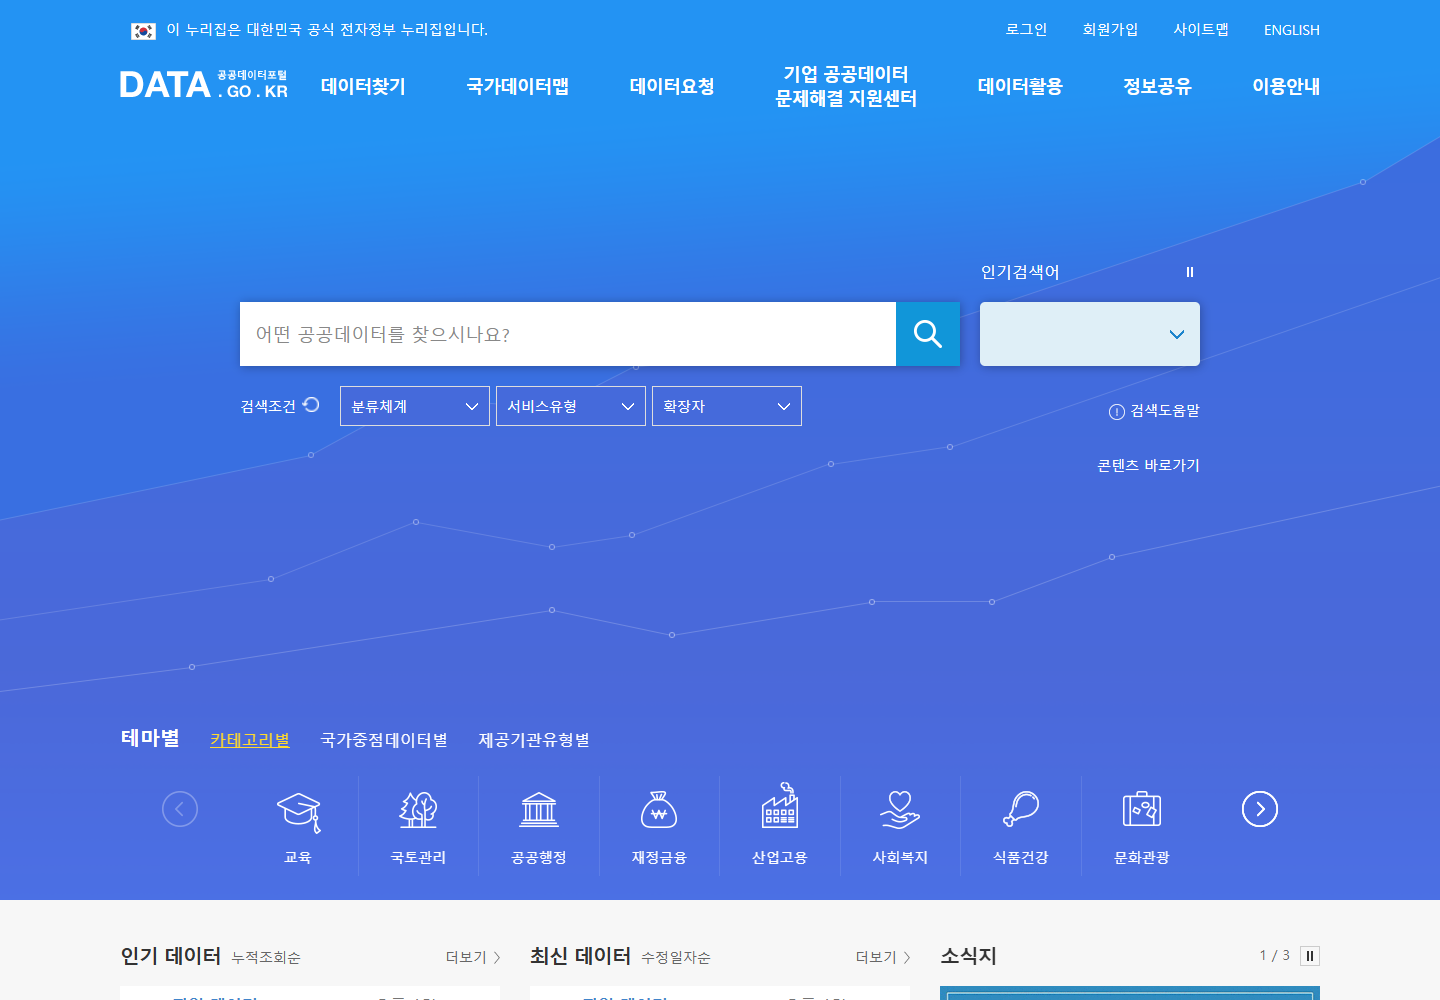Image resolution: width=1440 pixels, height=1000 pixels.
Task: Select the 국가중점데이터별 theme tab
Action: tap(384, 740)
